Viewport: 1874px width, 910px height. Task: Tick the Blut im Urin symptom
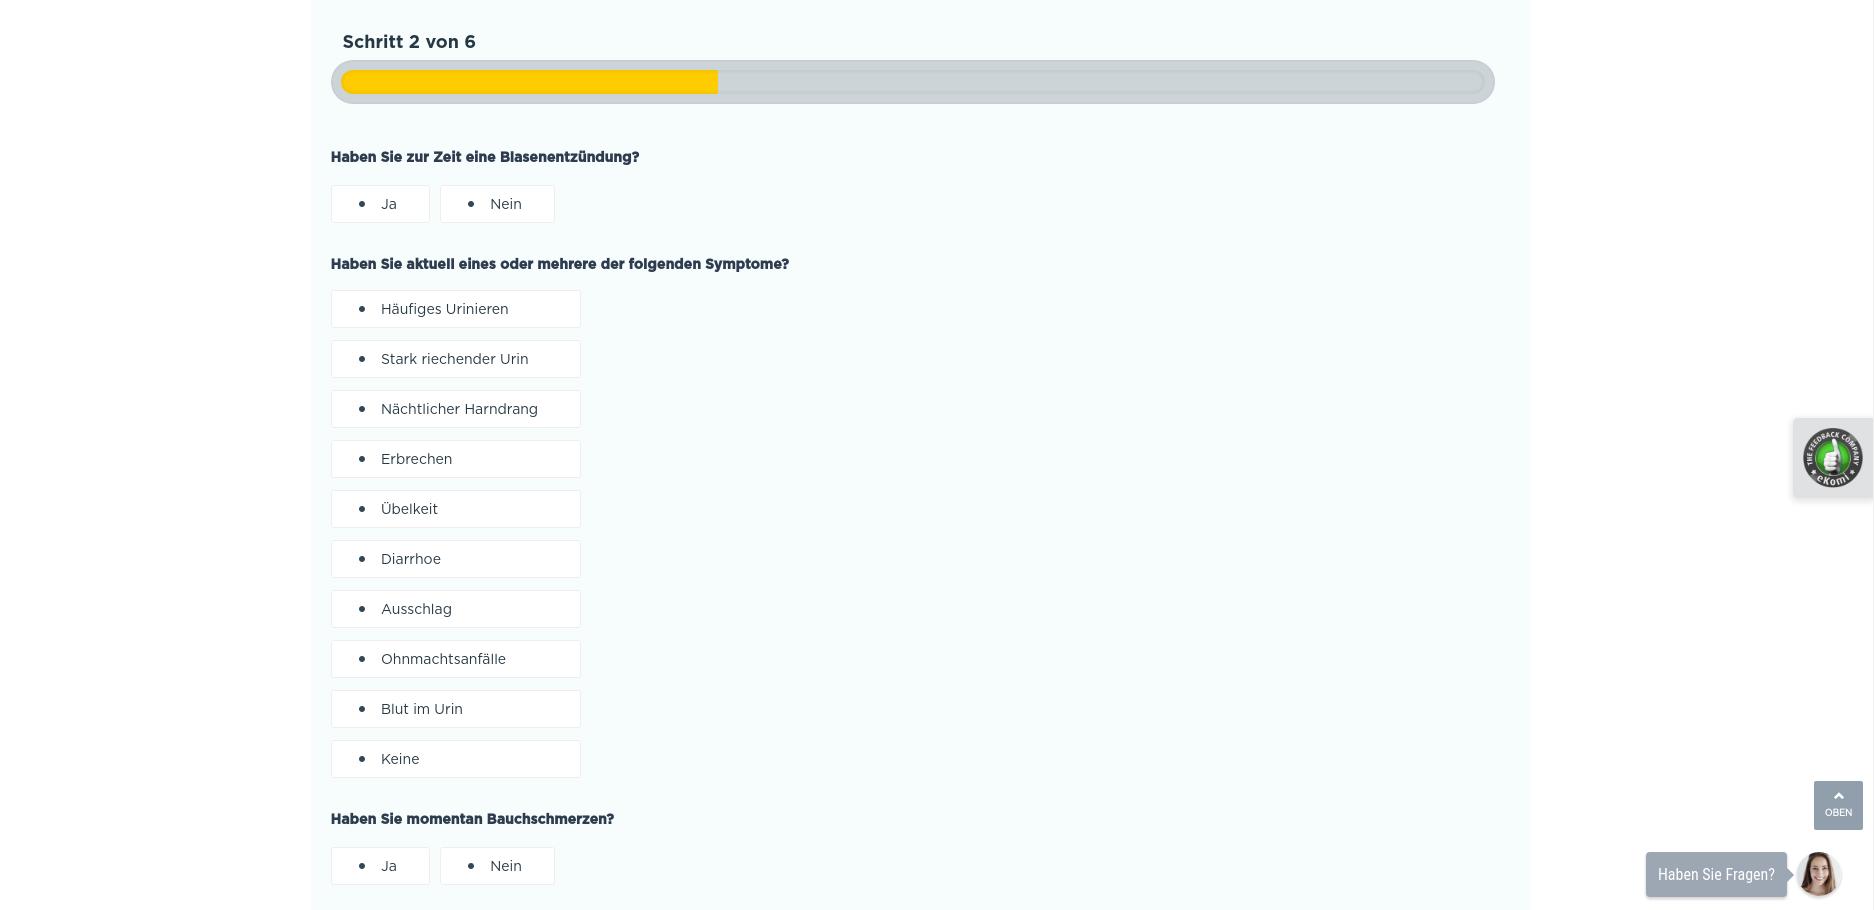(455, 709)
